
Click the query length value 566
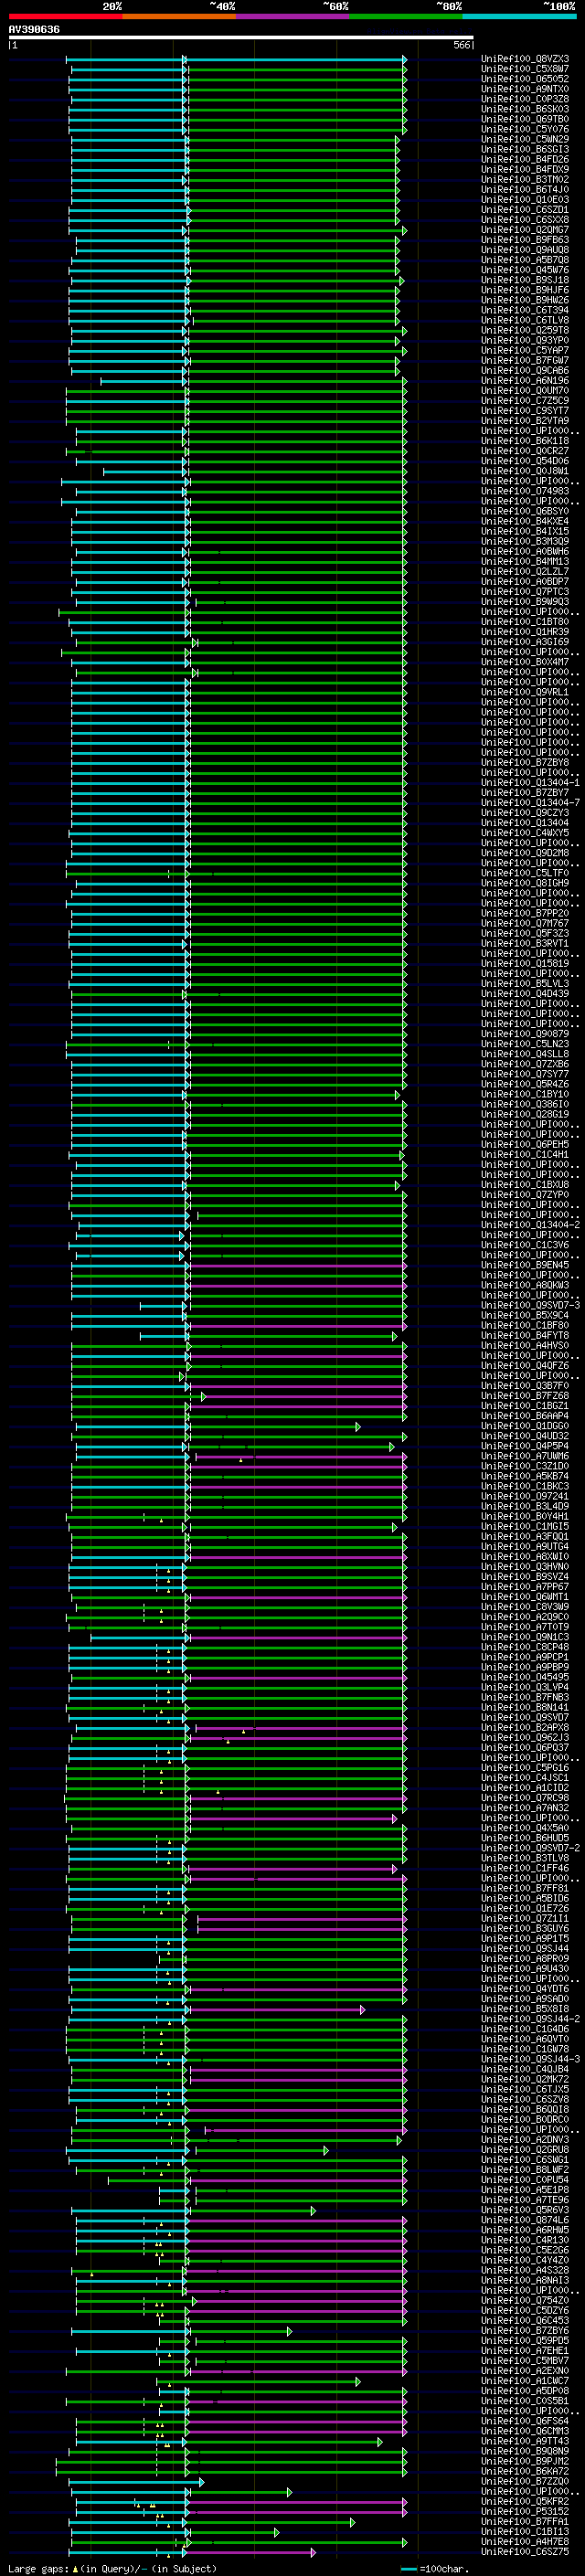point(461,45)
